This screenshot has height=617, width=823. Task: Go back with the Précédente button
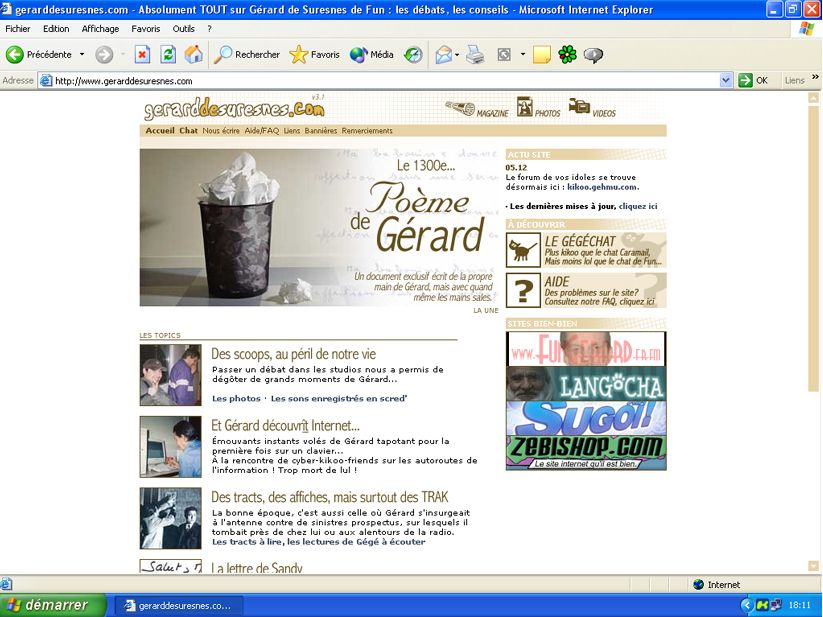(x=38, y=54)
